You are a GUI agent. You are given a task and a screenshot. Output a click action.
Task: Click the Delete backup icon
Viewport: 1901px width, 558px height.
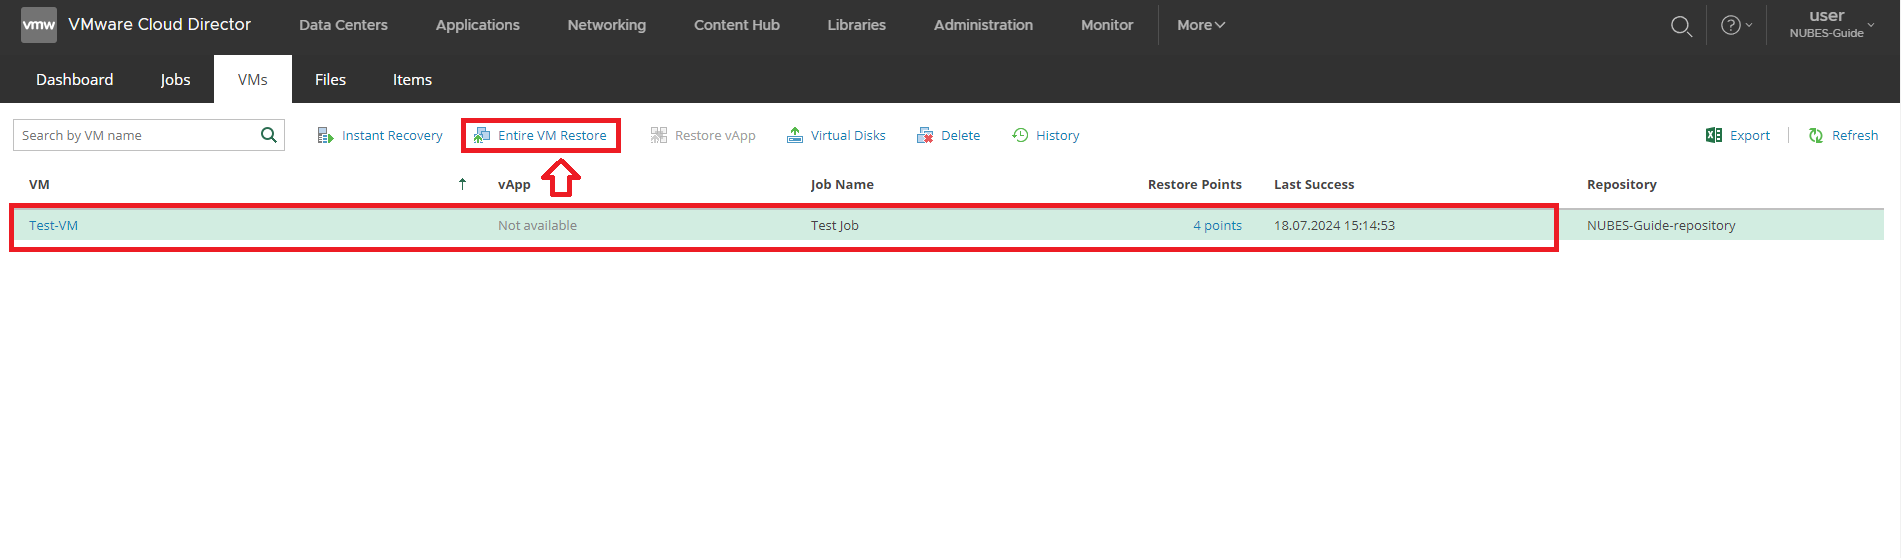pos(925,136)
